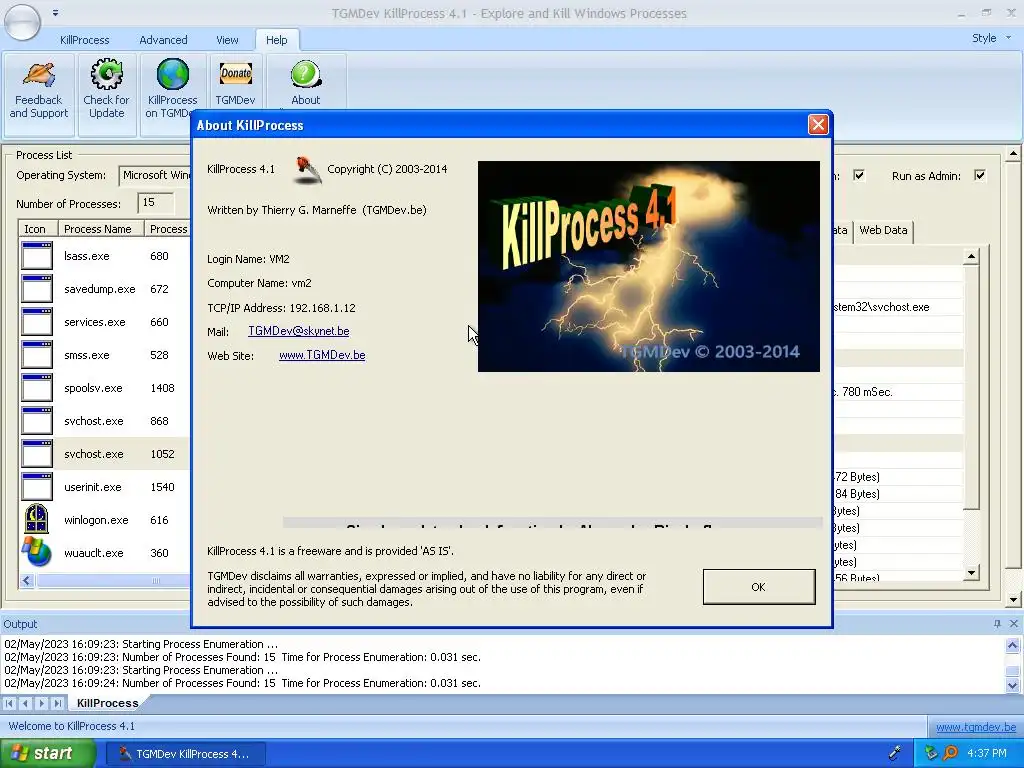Viewport: 1024px width, 768px height.
Task: Click the tray icon beside the clock
Action: tap(931, 753)
